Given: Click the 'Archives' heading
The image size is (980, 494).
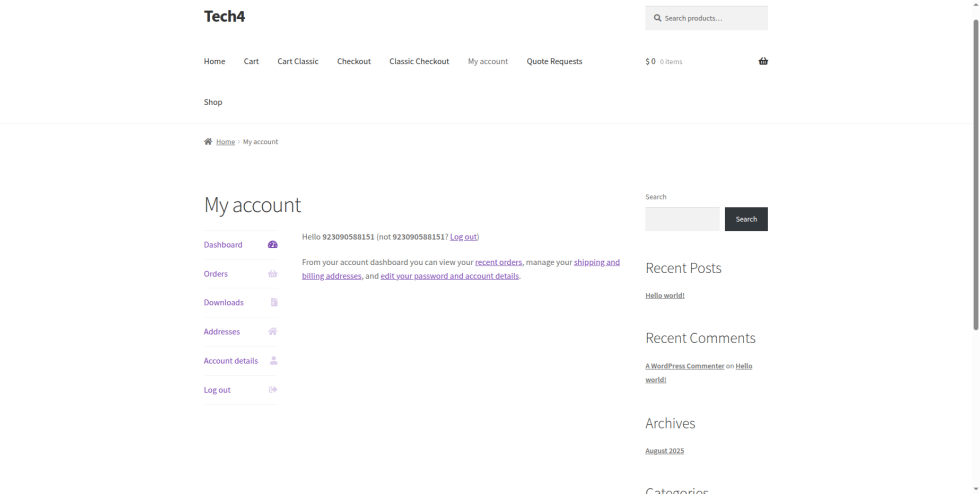Looking at the screenshot, I should 670,423.
